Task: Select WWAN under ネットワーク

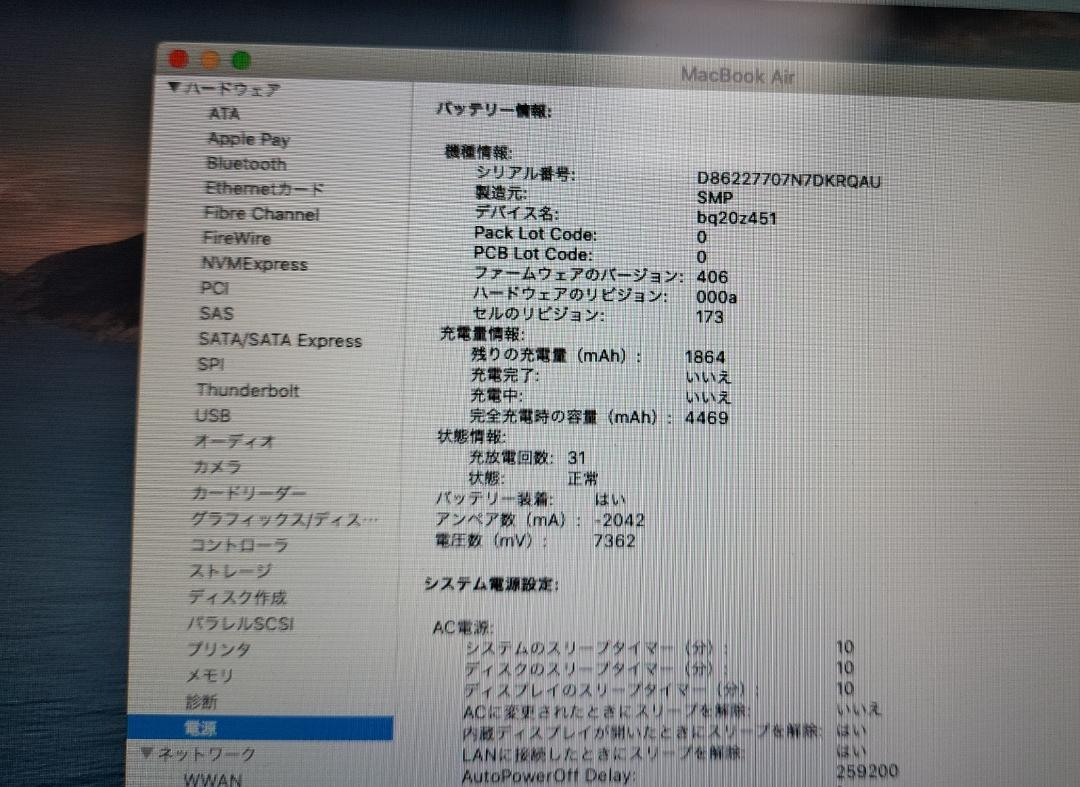Action: [x=212, y=779]
